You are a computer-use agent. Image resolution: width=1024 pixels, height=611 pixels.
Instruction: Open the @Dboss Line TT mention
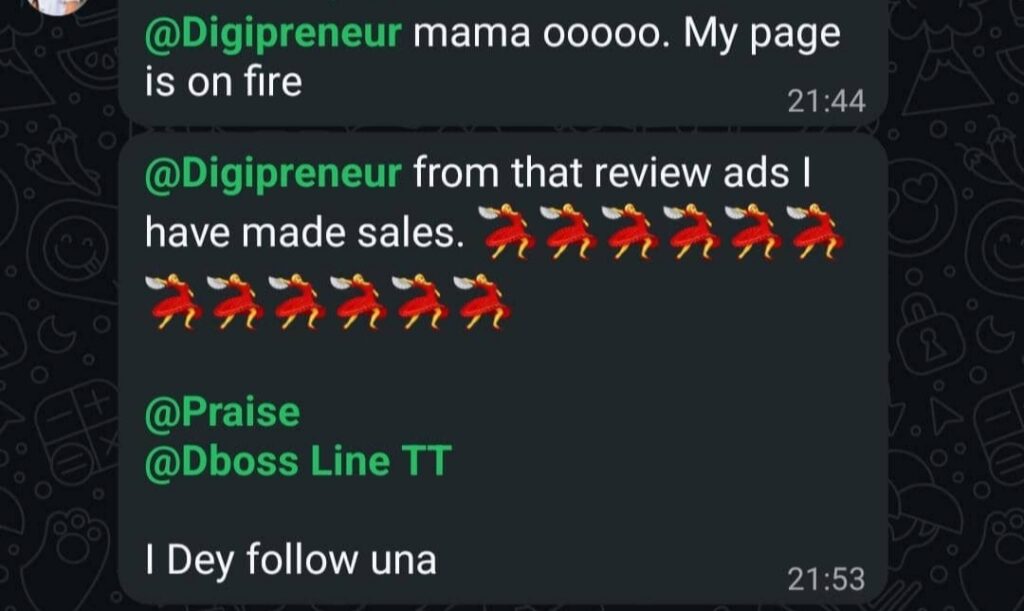[x=298, y=461]
